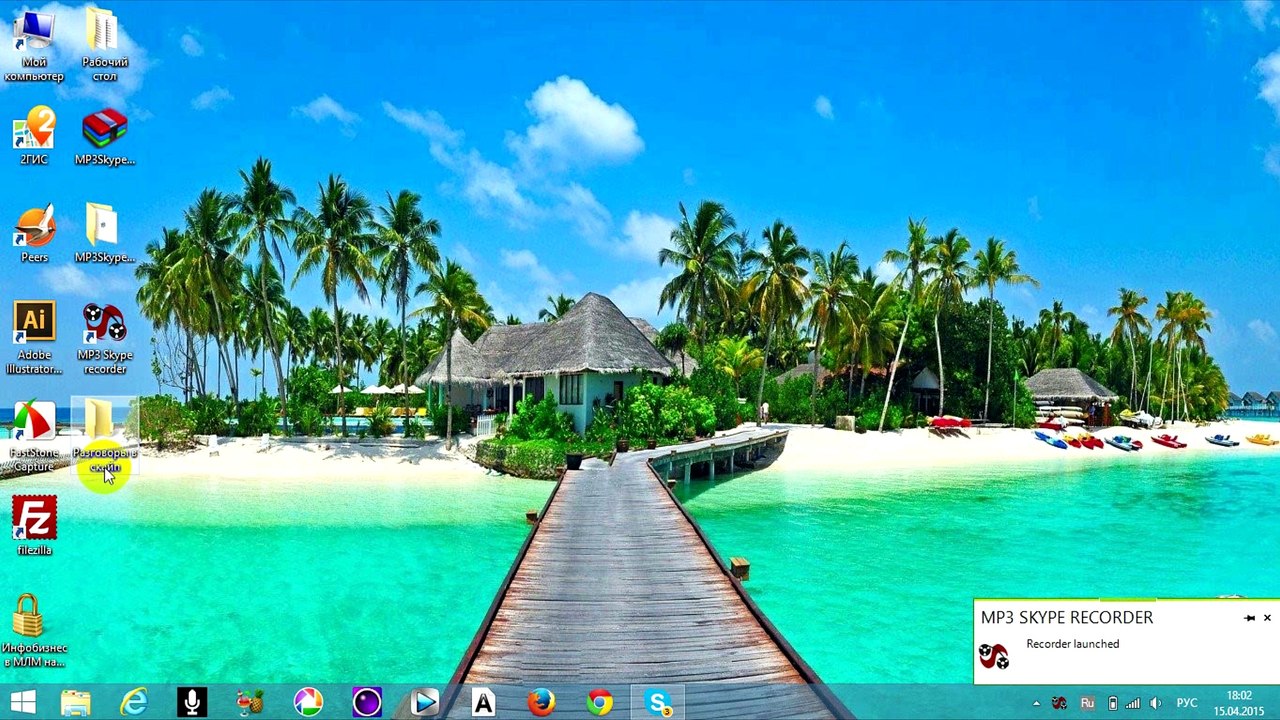Switch input language РУС indicator
Image resolution: width=1280 pixels, height=720 pixels.
click(1187, 703)
